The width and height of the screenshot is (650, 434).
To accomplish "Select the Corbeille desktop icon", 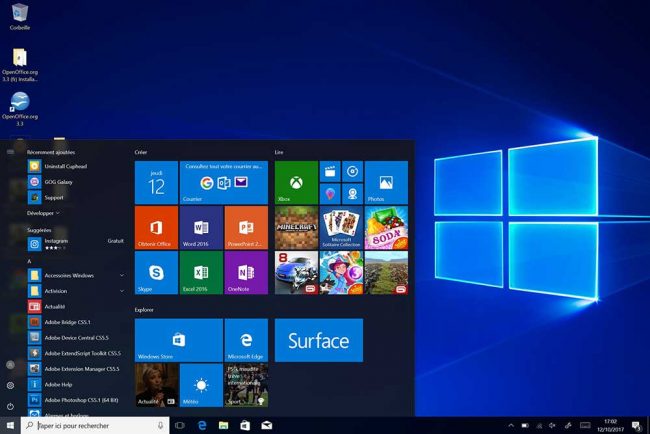I will coord(19,17).
